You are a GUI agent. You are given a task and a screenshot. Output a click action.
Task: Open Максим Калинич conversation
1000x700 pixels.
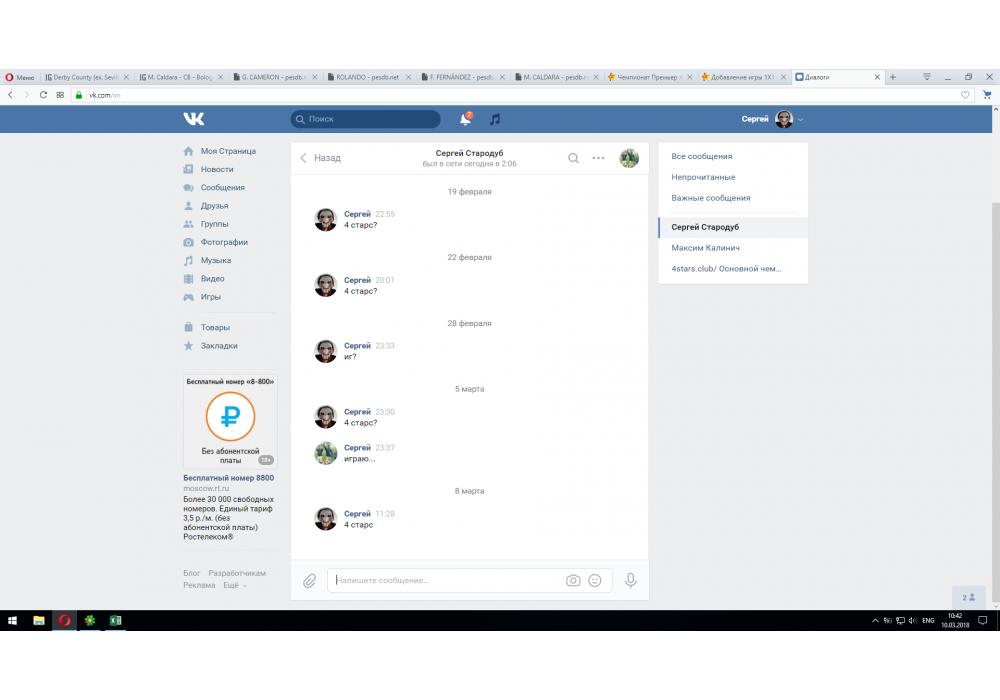click(705, 248)
